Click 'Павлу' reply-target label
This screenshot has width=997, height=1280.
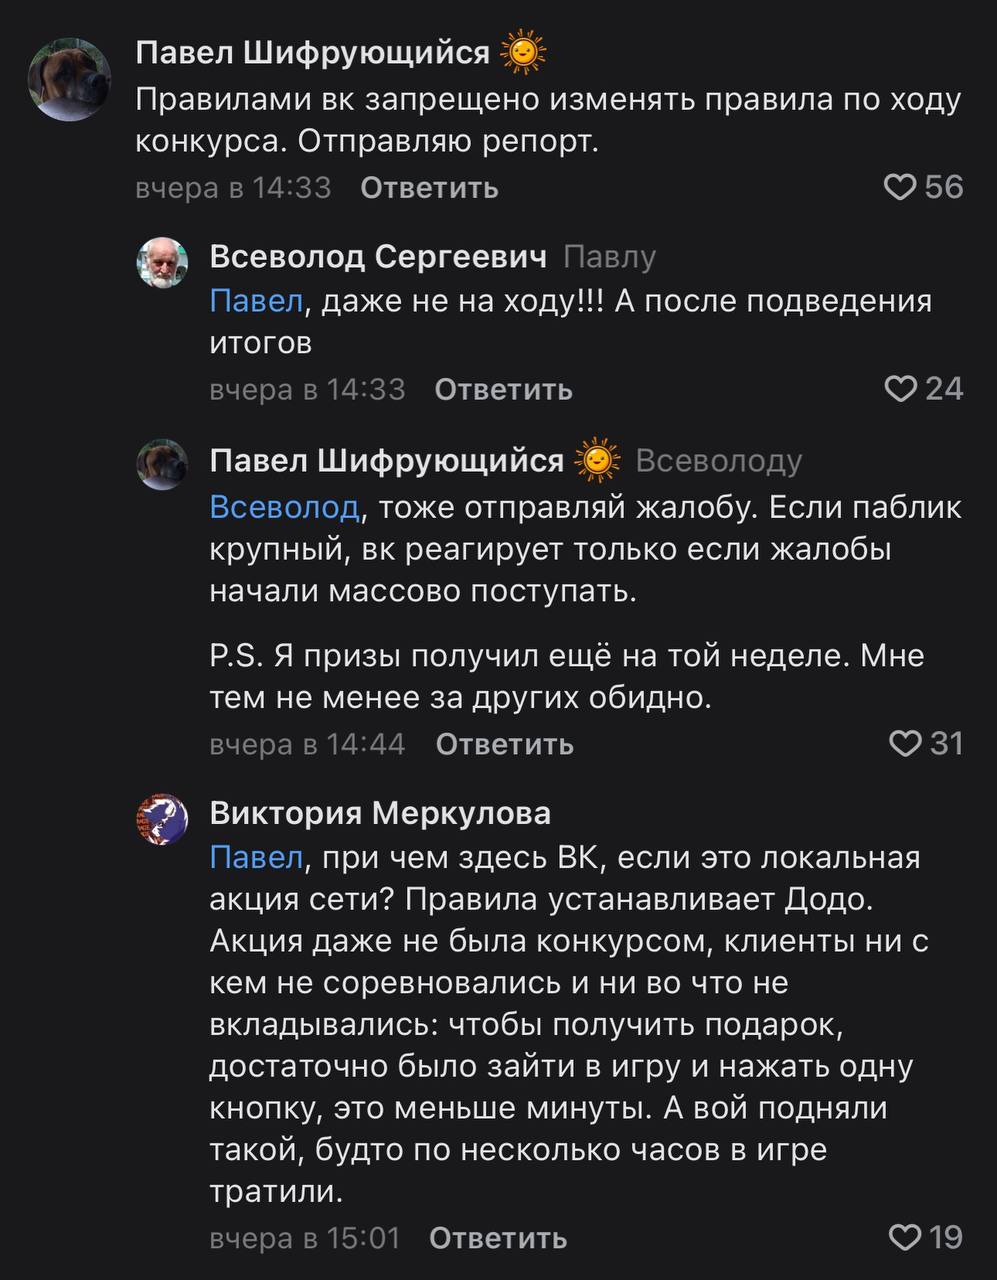coord(610,257)
